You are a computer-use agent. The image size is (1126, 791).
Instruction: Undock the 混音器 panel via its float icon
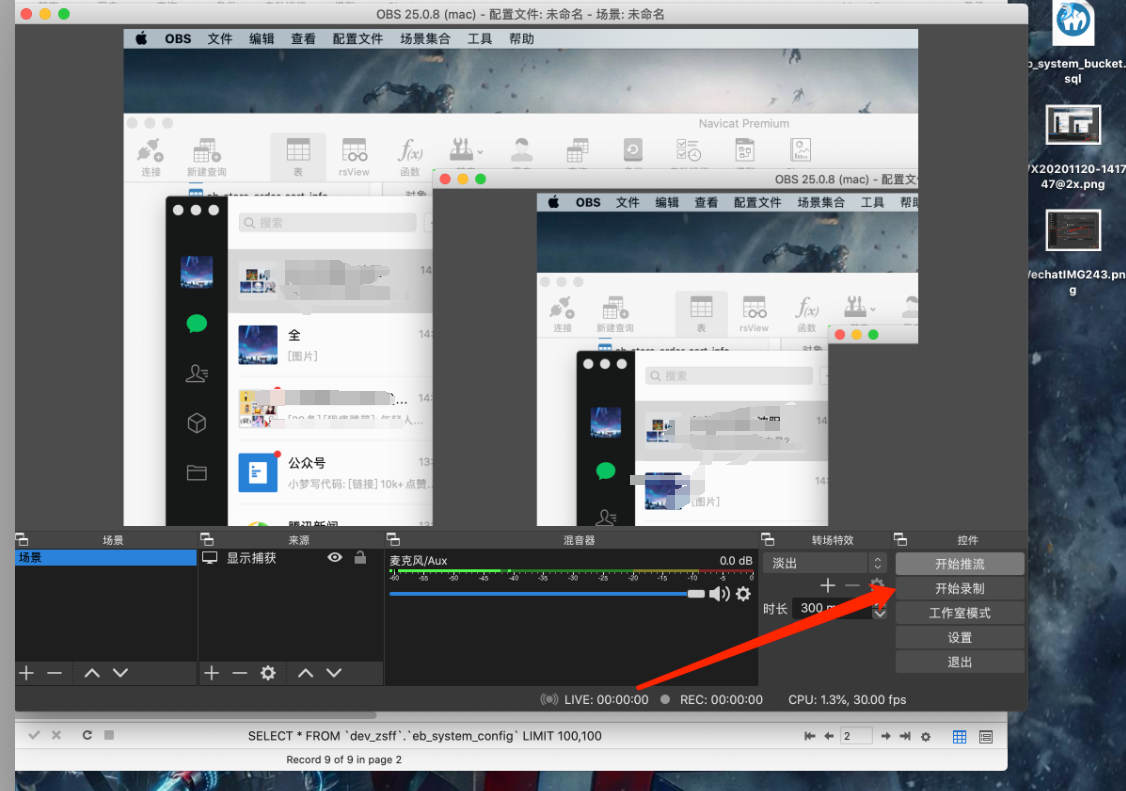pos(393,540)
